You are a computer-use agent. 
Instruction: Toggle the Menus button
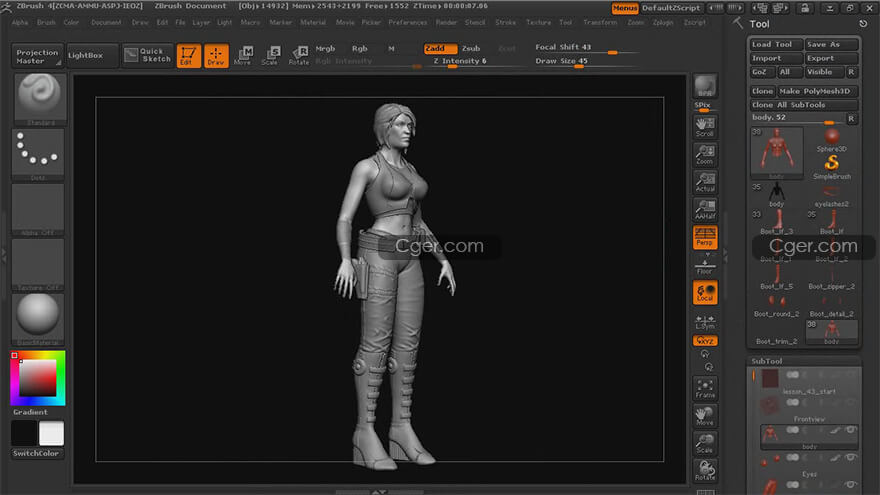tap(625, 8)
